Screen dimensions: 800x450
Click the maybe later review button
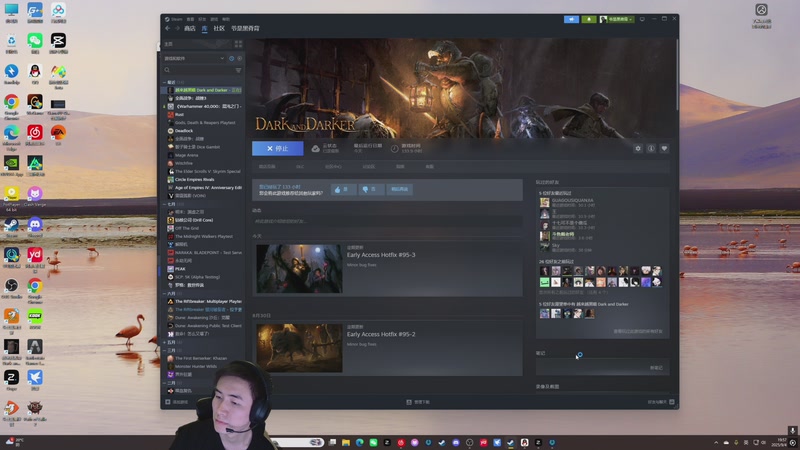click(399, 189)
